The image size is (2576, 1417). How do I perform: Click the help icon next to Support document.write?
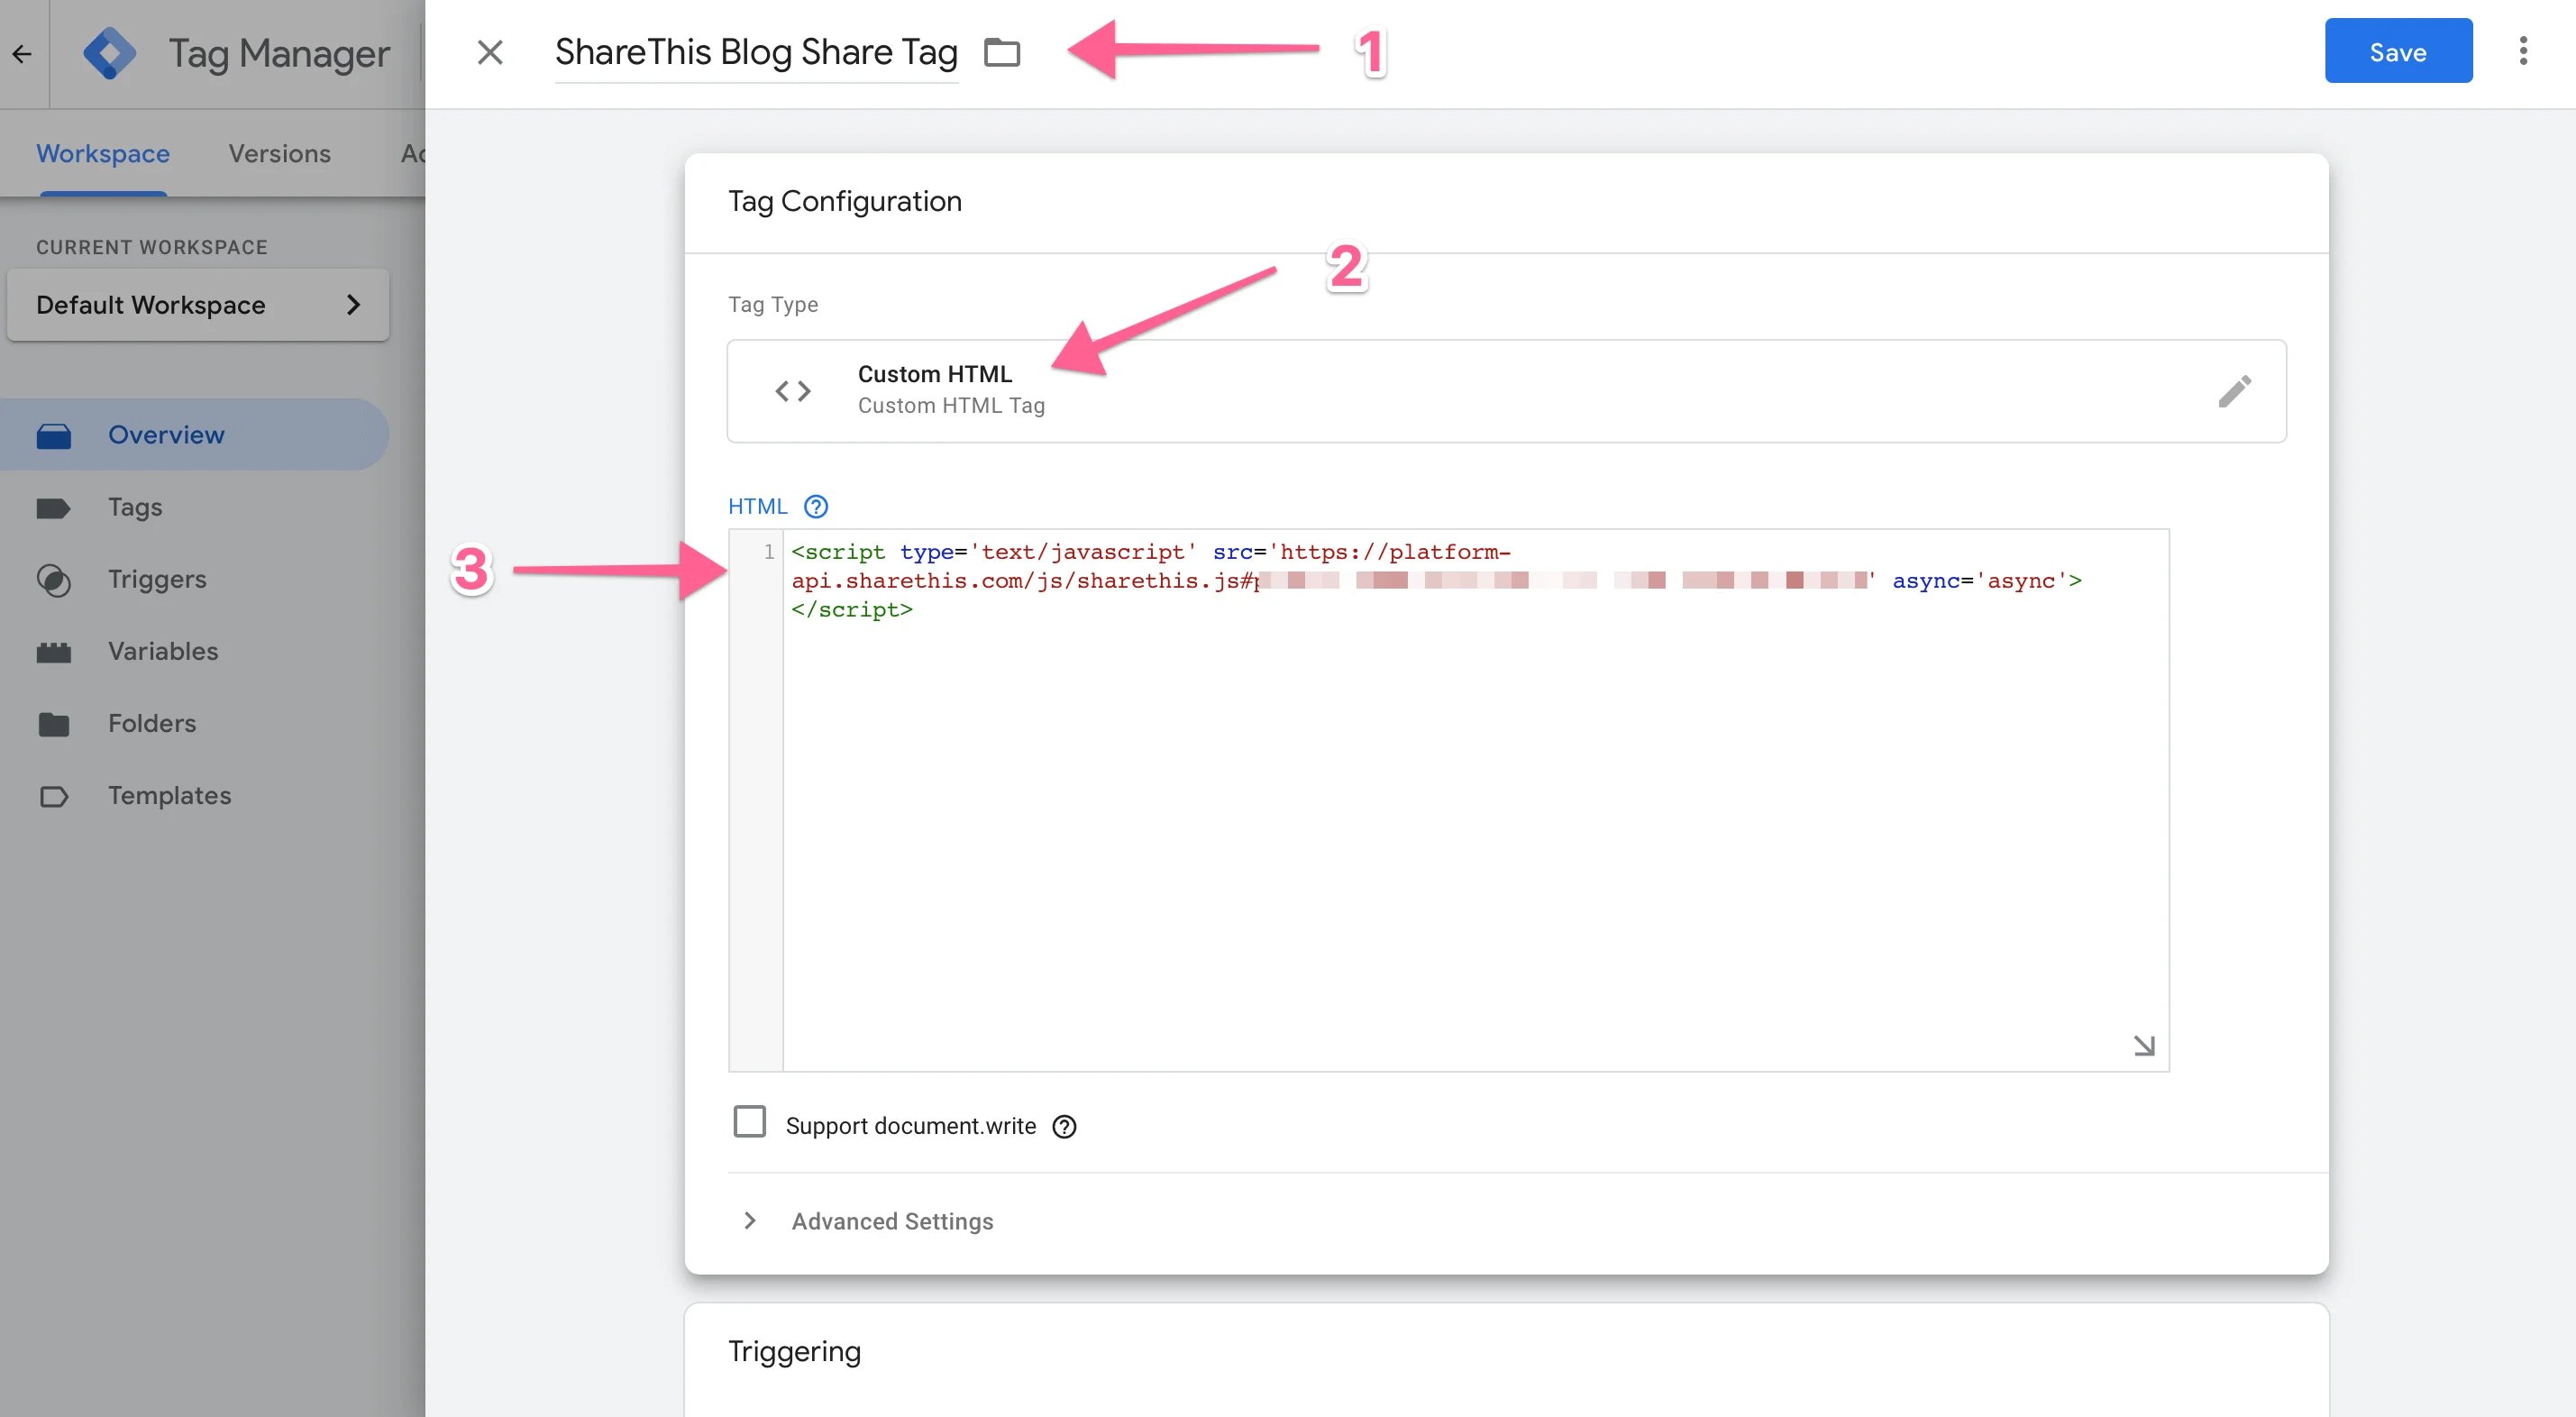point(1064,1126)
